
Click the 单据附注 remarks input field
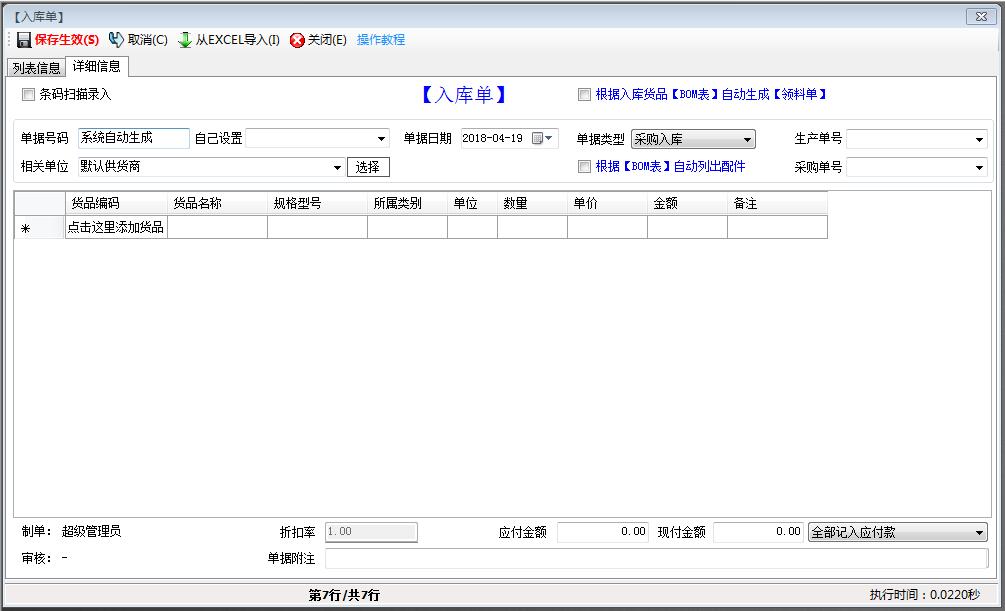tap(656, 558)
